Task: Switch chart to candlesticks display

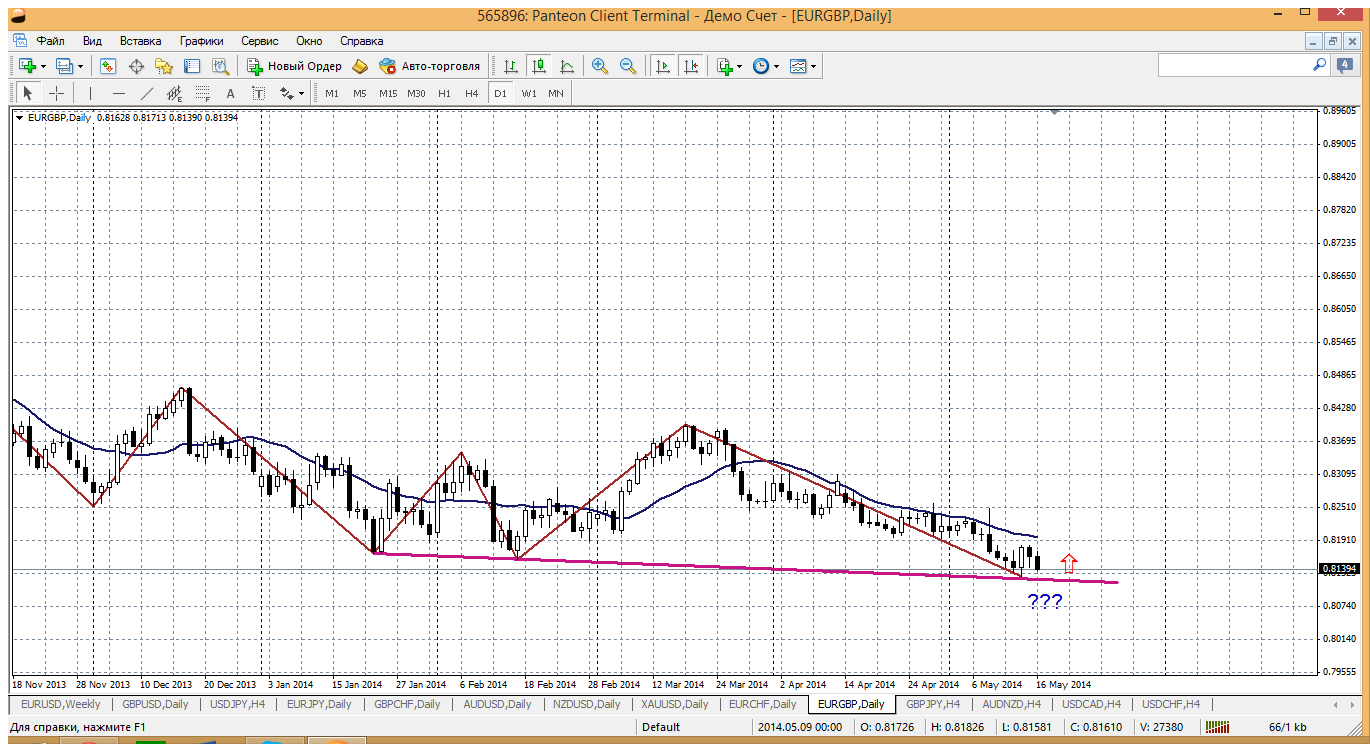Action: (539, 66)
